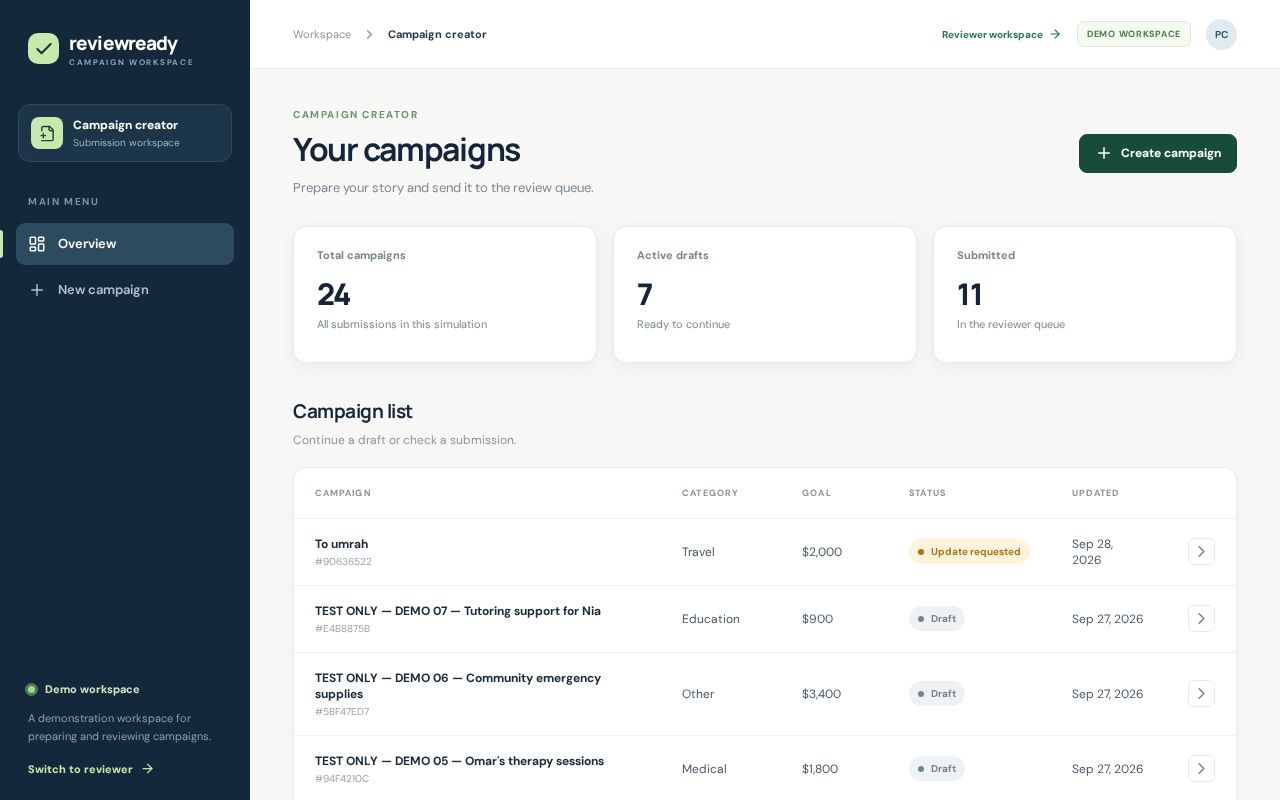Click the arrow icon beside Switch to reviewer
1280x800 pixels.
point(148,769)
